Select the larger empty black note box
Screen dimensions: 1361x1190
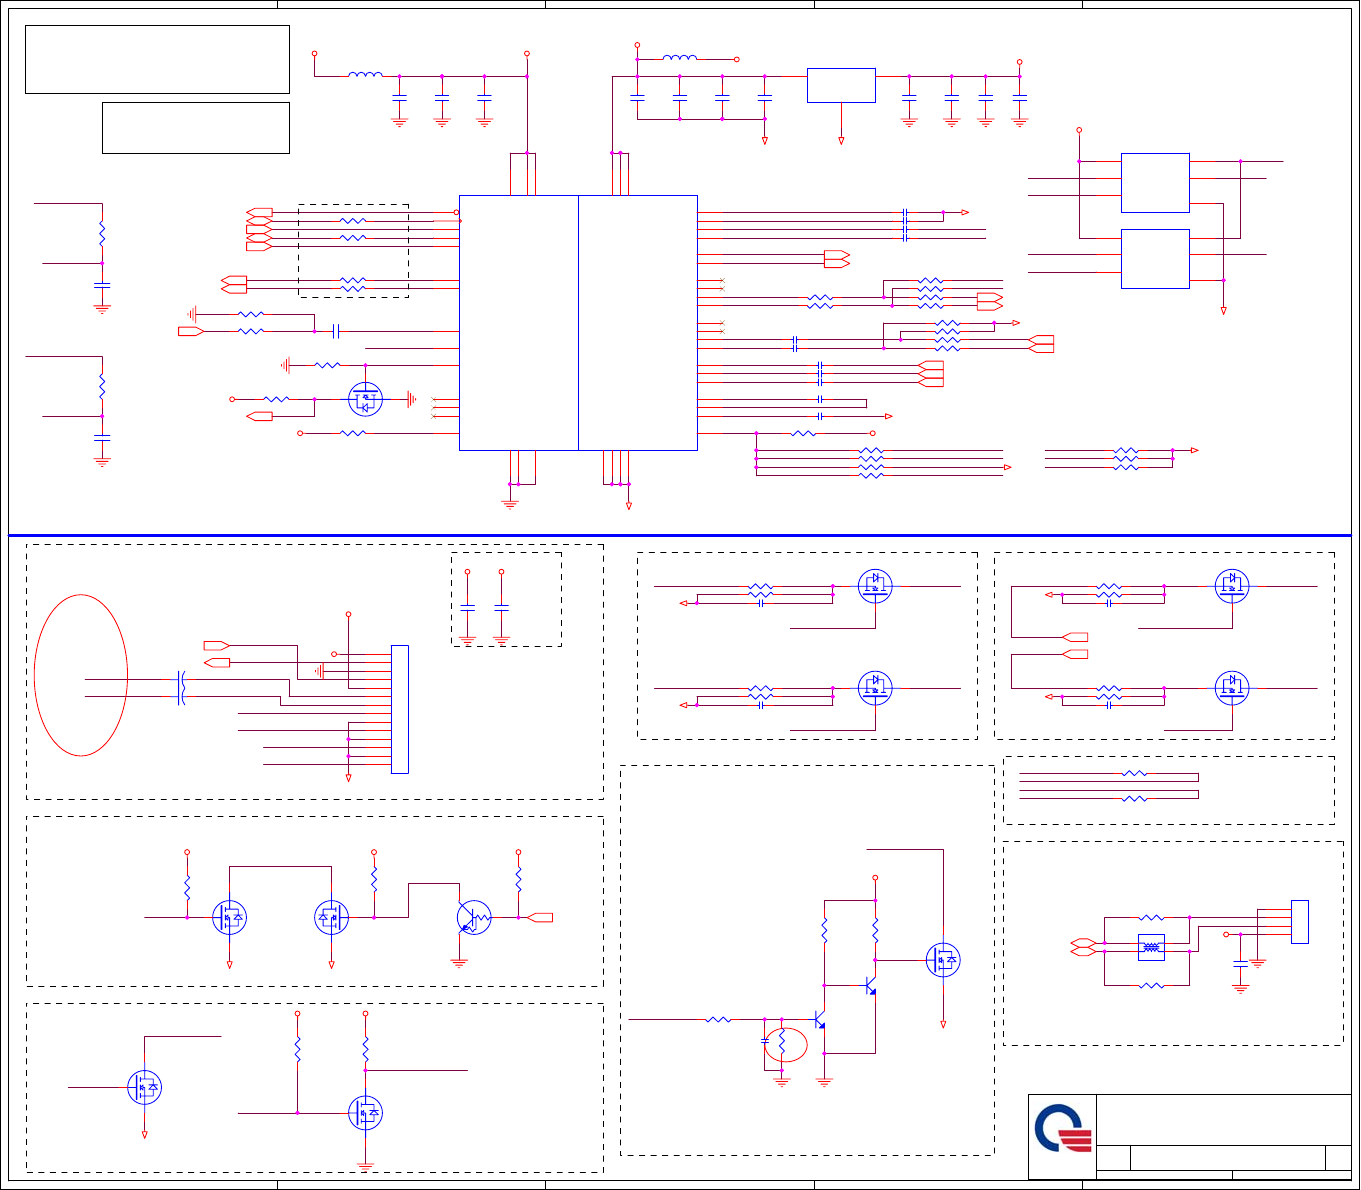coord(157,59)
